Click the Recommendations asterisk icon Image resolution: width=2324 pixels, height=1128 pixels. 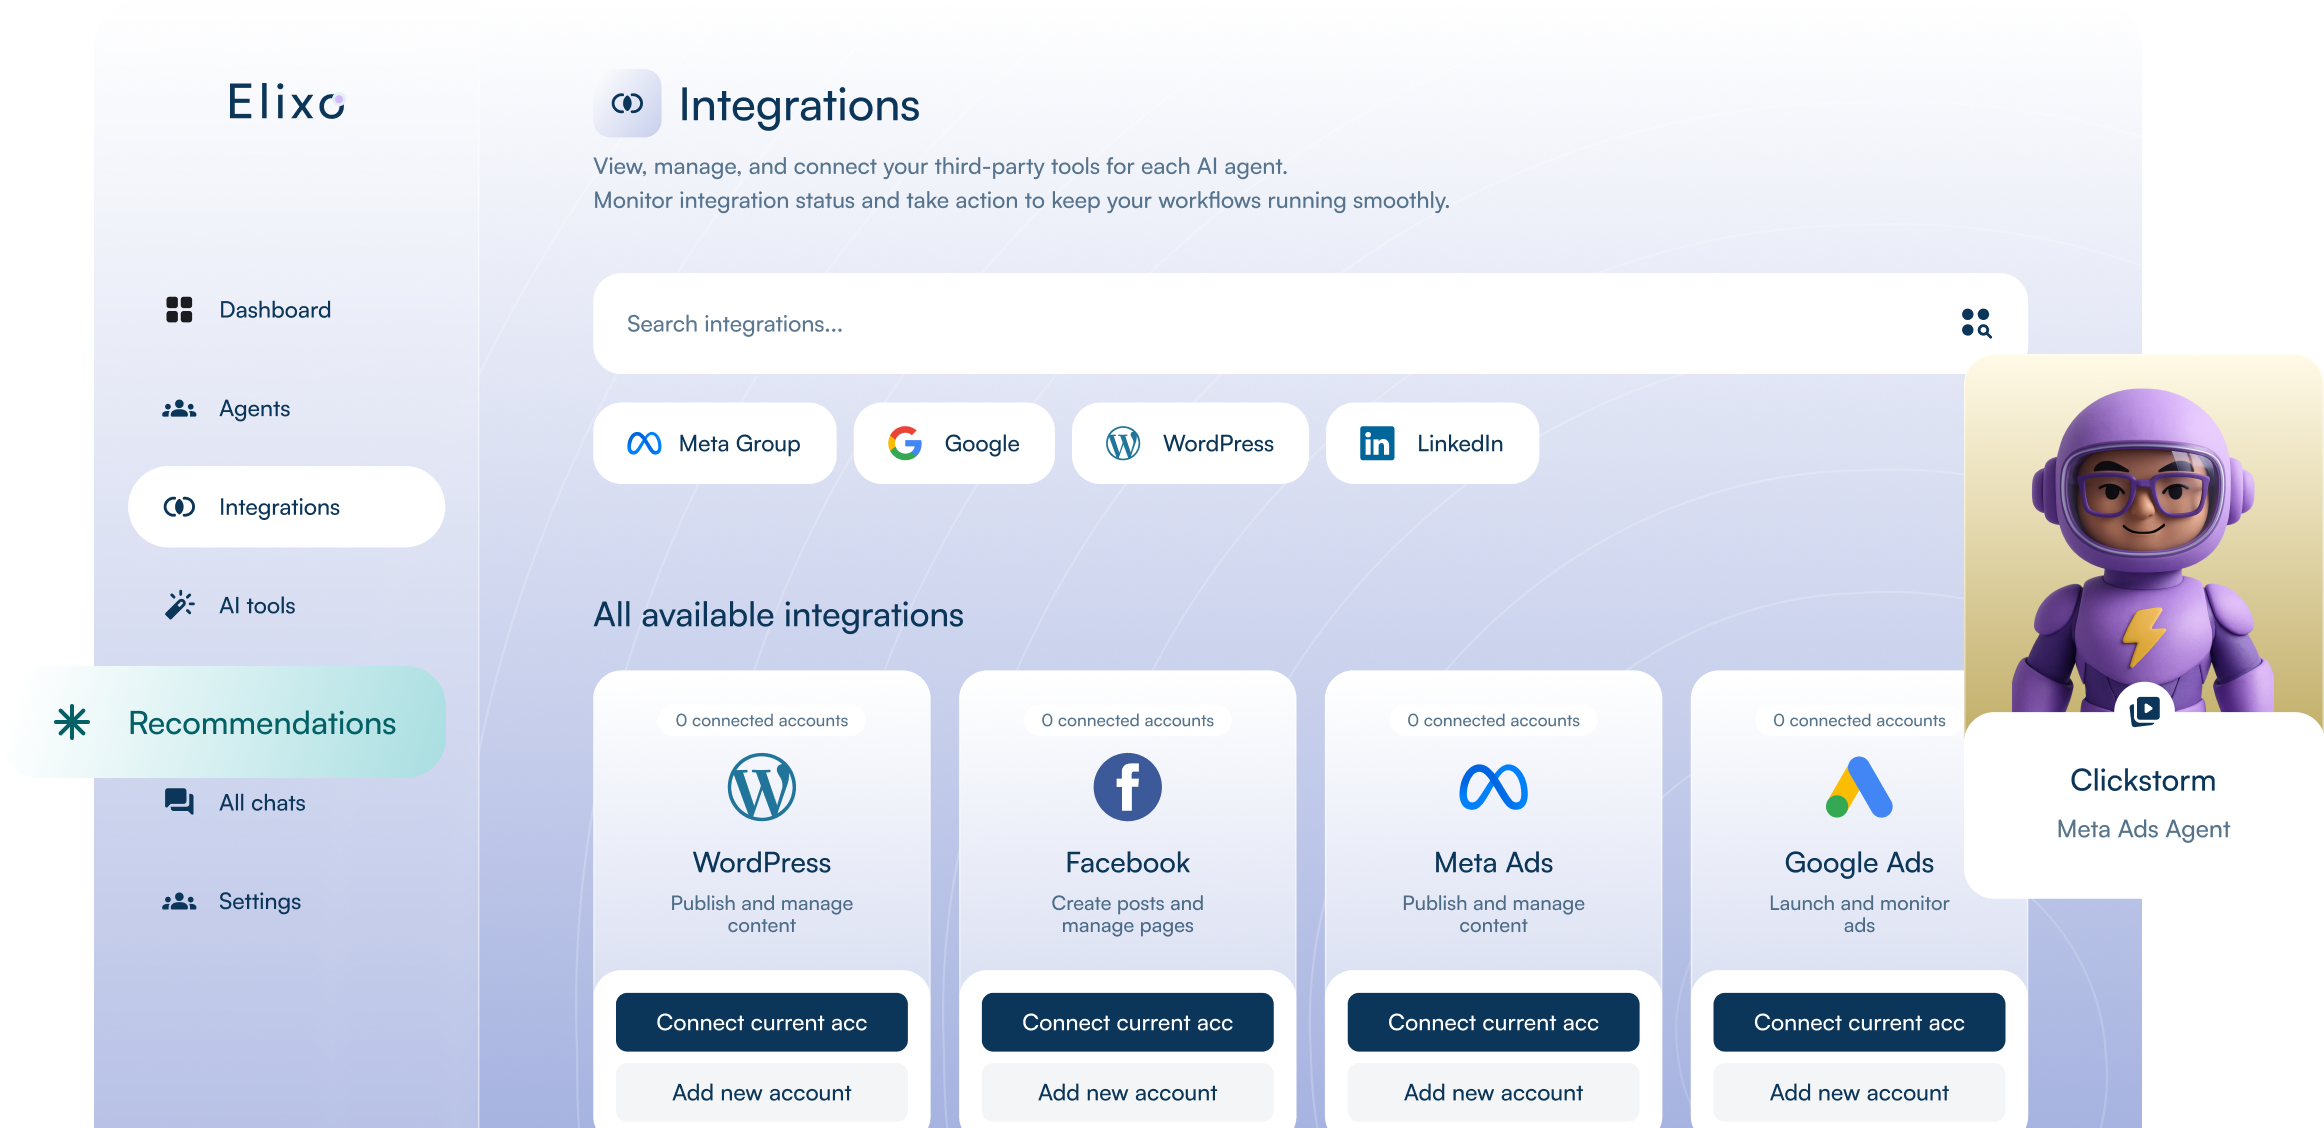tap(70, 722)
